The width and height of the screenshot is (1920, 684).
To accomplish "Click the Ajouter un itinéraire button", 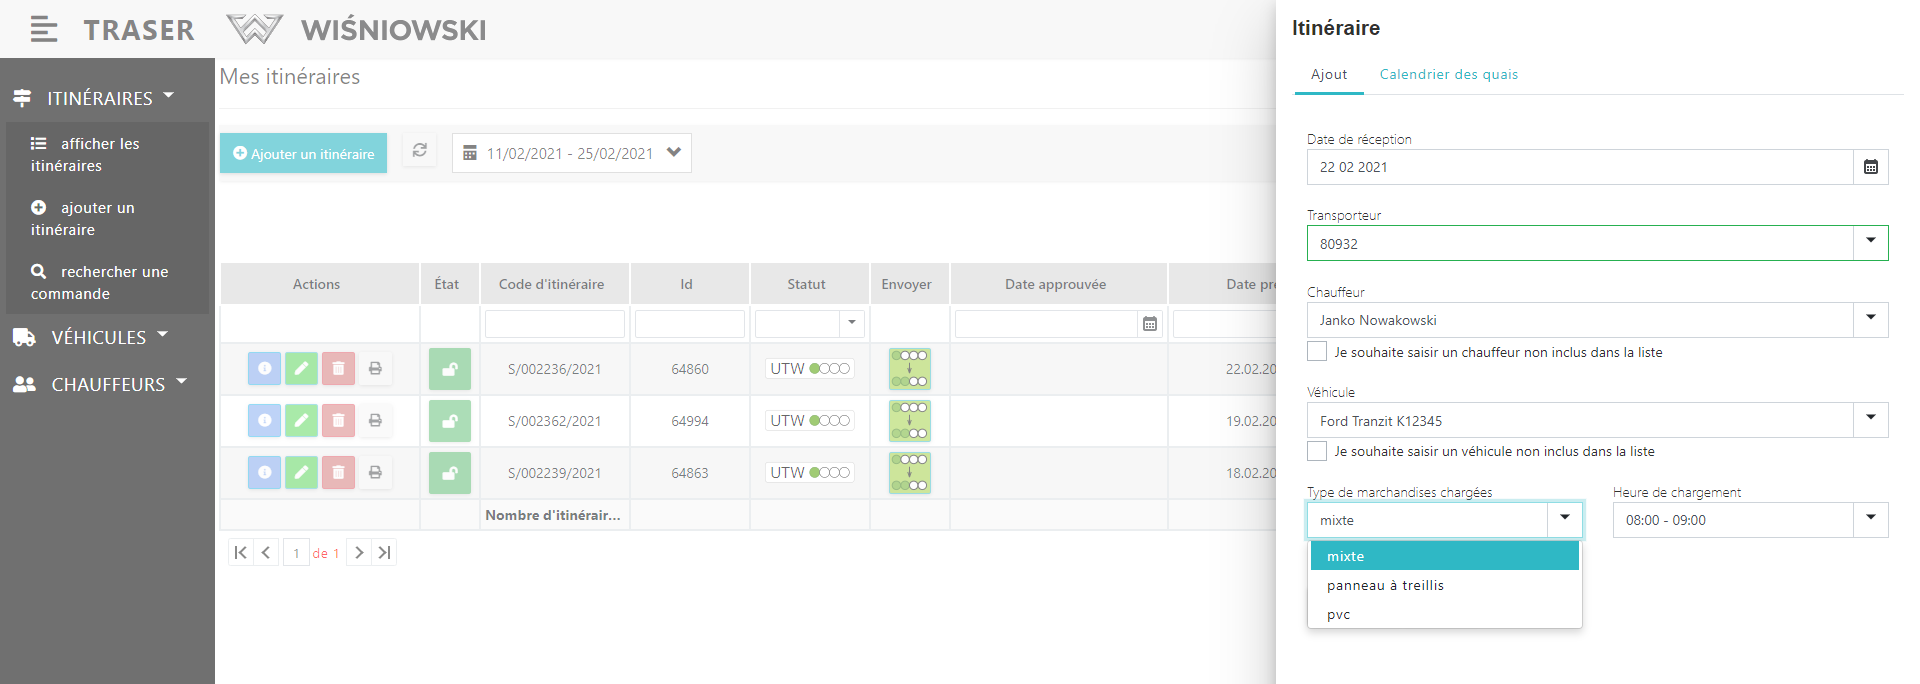I will click(x=303, y=153).
